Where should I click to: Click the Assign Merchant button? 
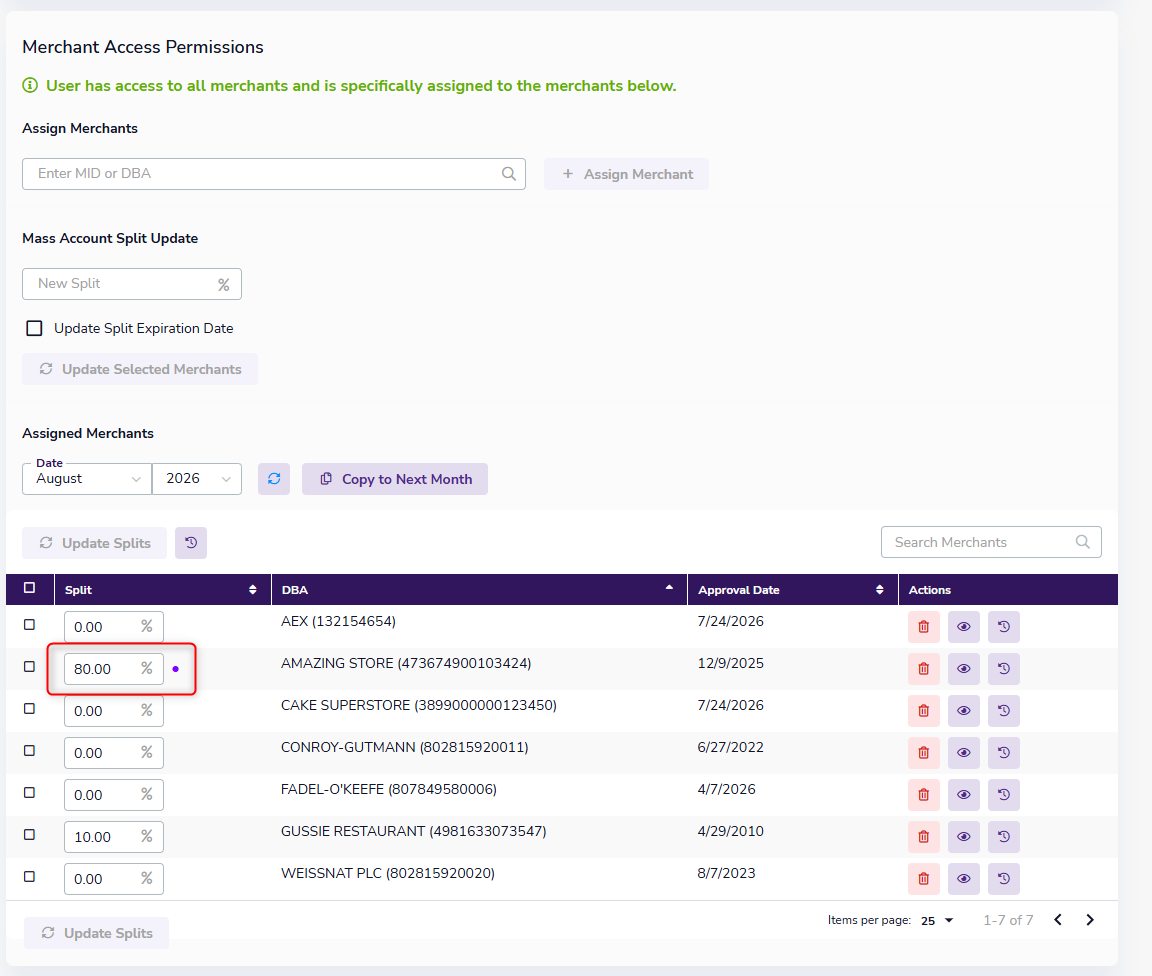pyautogui.click(x=626, y=174)
